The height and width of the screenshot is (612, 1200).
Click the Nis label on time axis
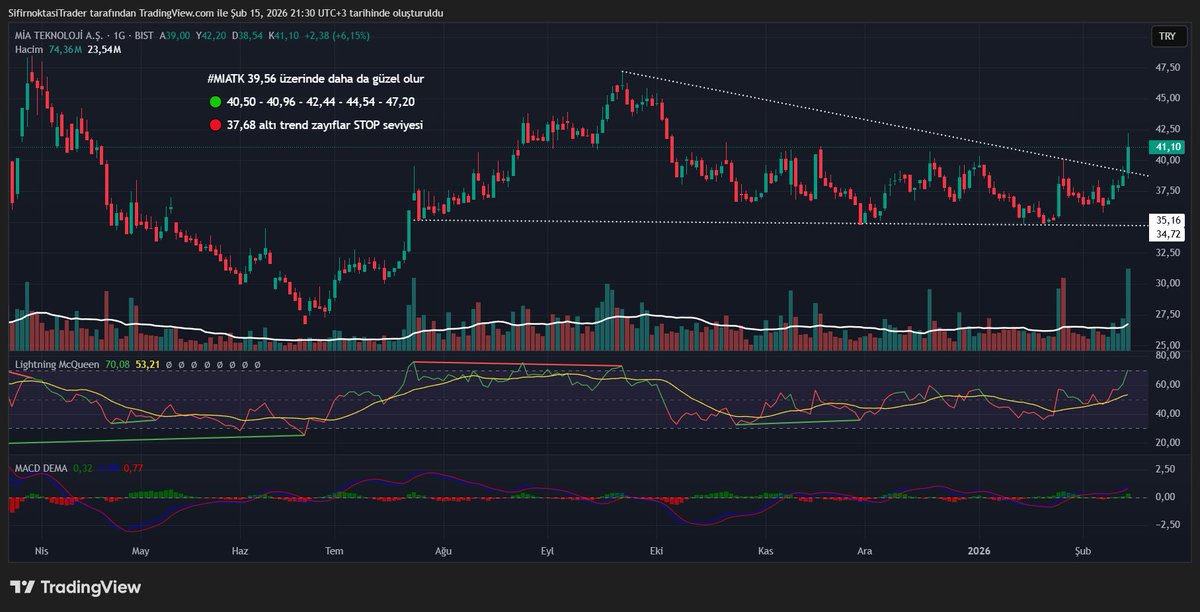pos(41,551)
